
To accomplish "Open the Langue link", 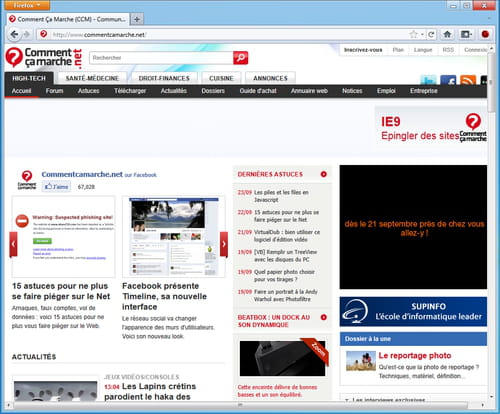I will (x=423, y=50).
